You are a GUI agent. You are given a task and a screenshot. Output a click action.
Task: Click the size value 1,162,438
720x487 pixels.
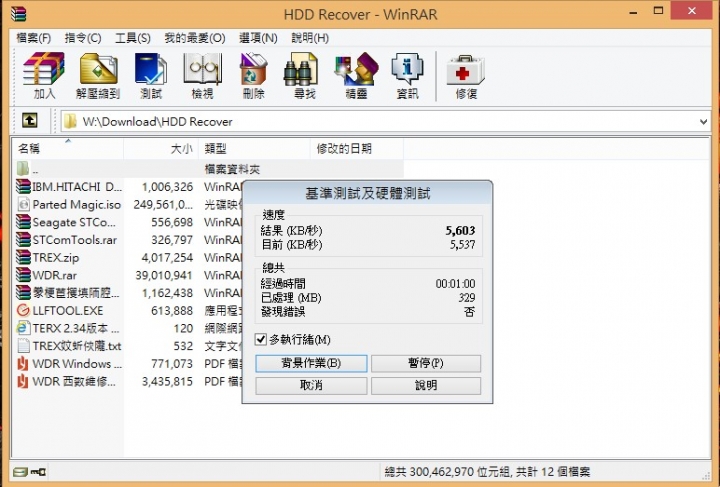tap(167, 293)
